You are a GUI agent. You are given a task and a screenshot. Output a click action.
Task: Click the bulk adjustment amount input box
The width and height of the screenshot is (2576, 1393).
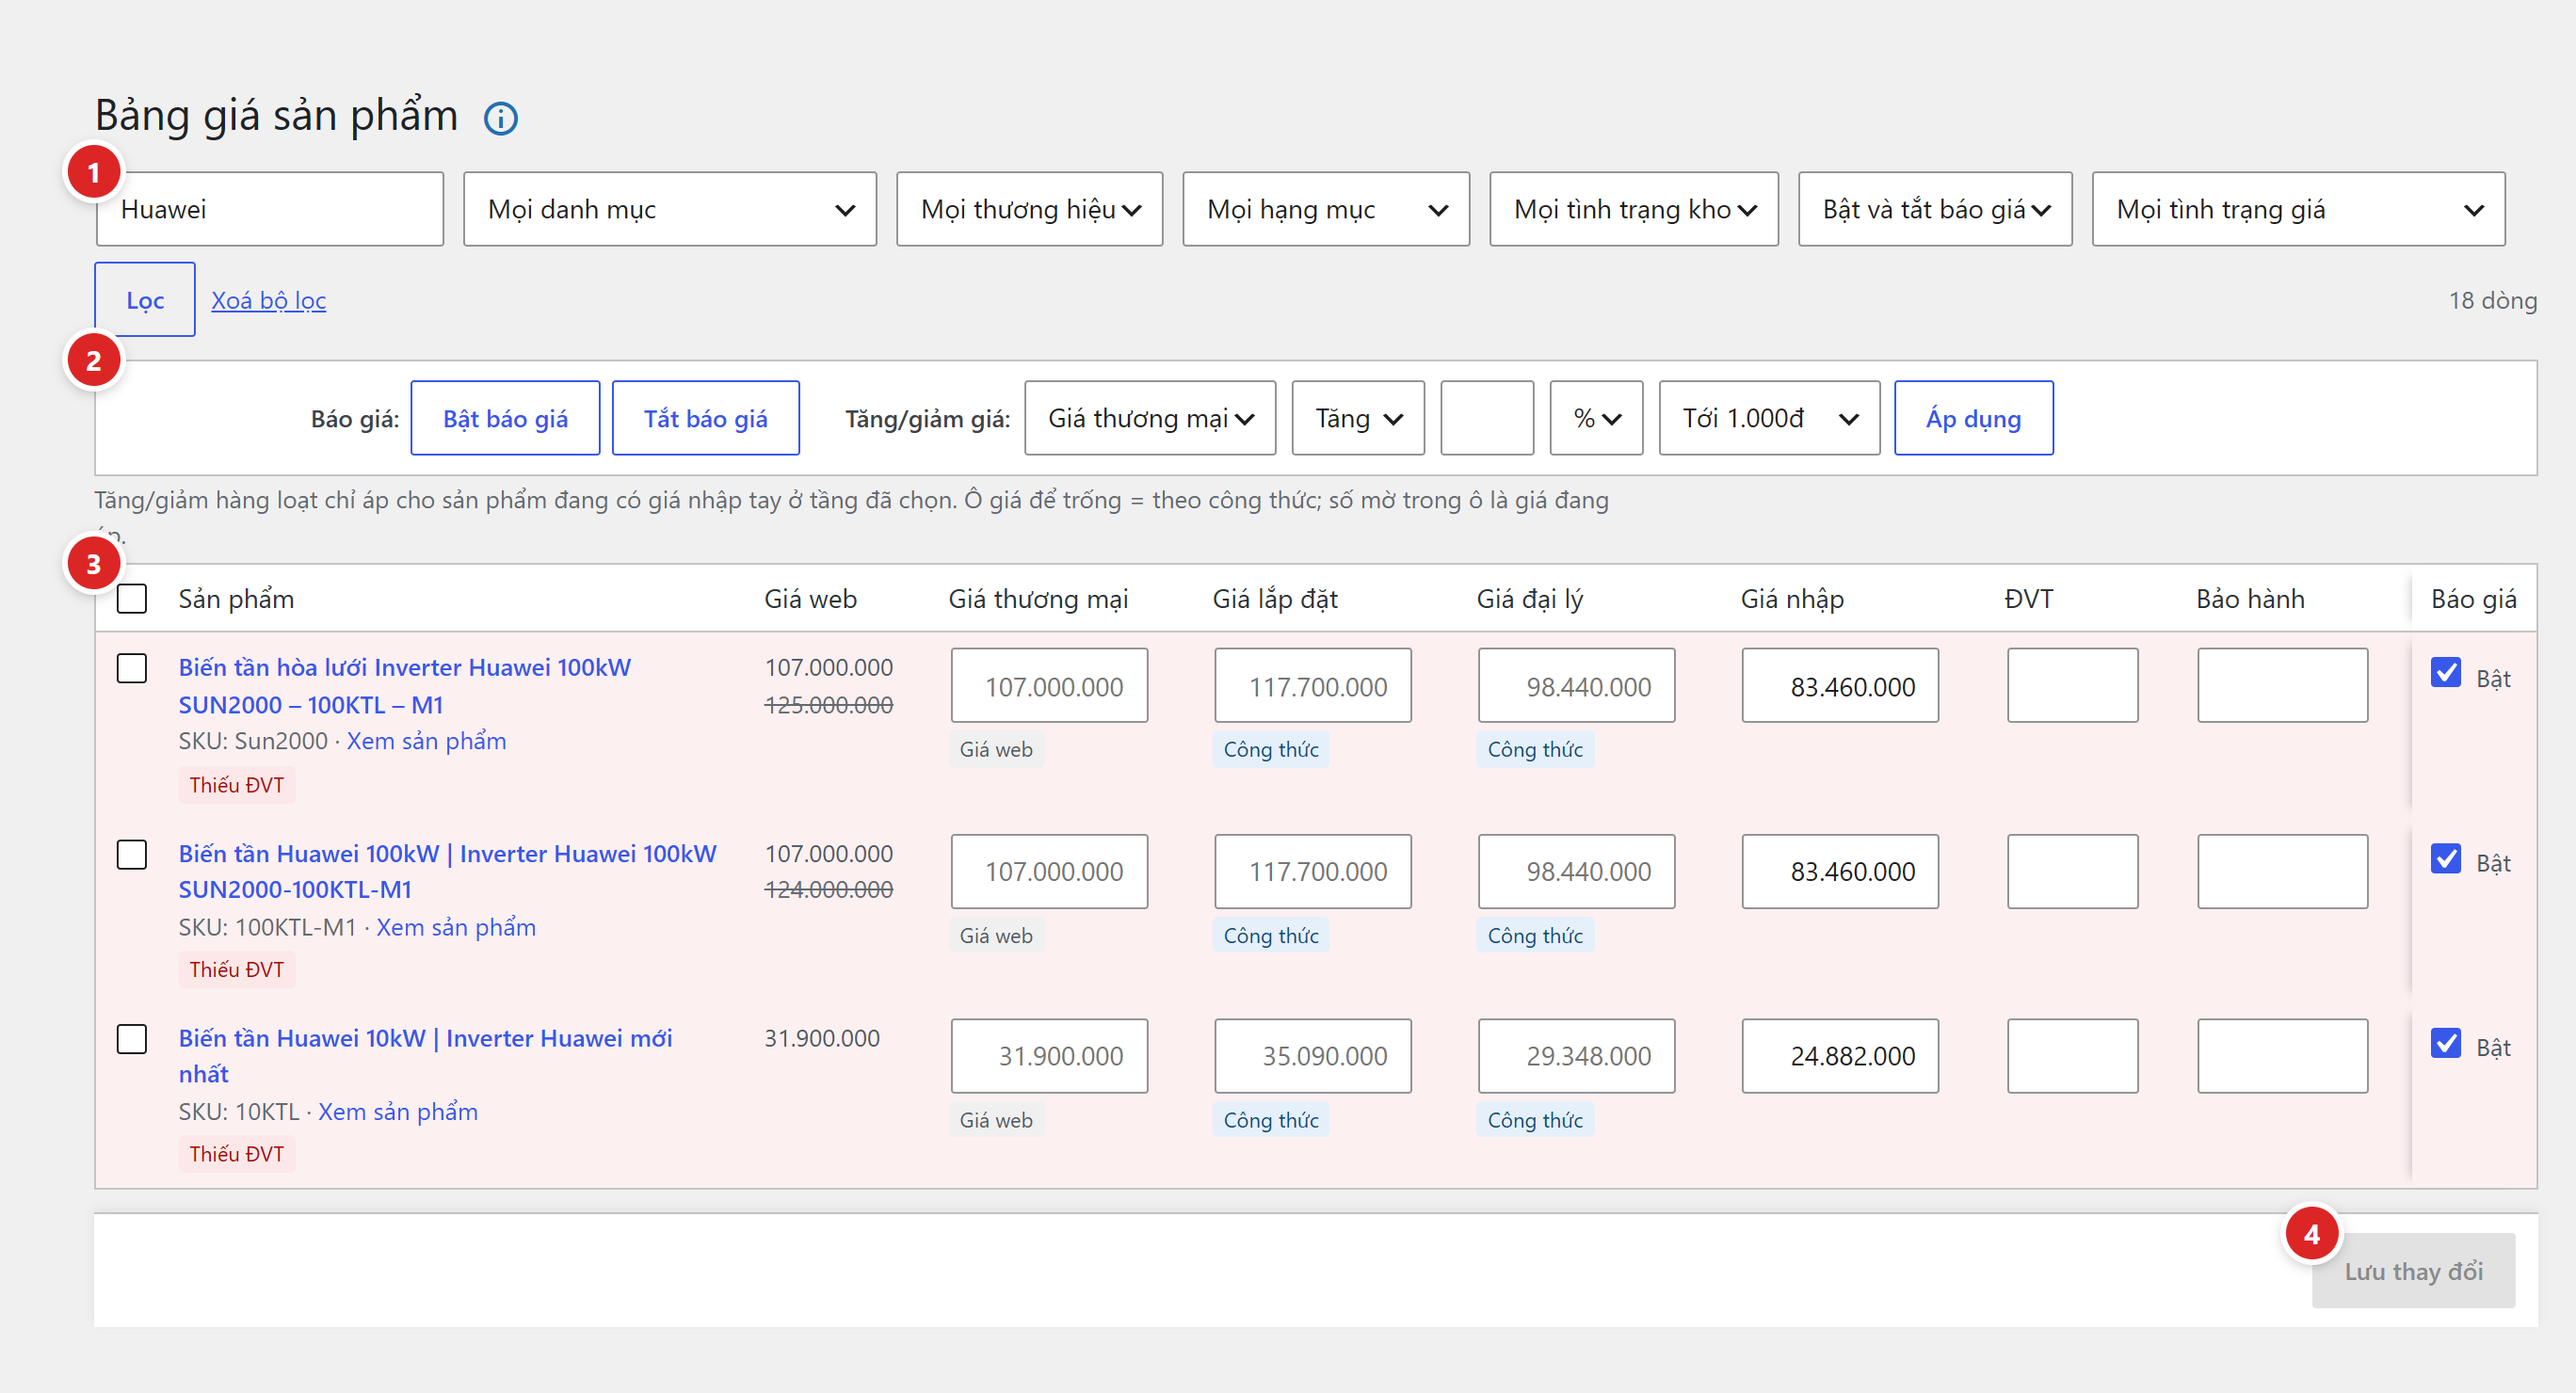1487,418
